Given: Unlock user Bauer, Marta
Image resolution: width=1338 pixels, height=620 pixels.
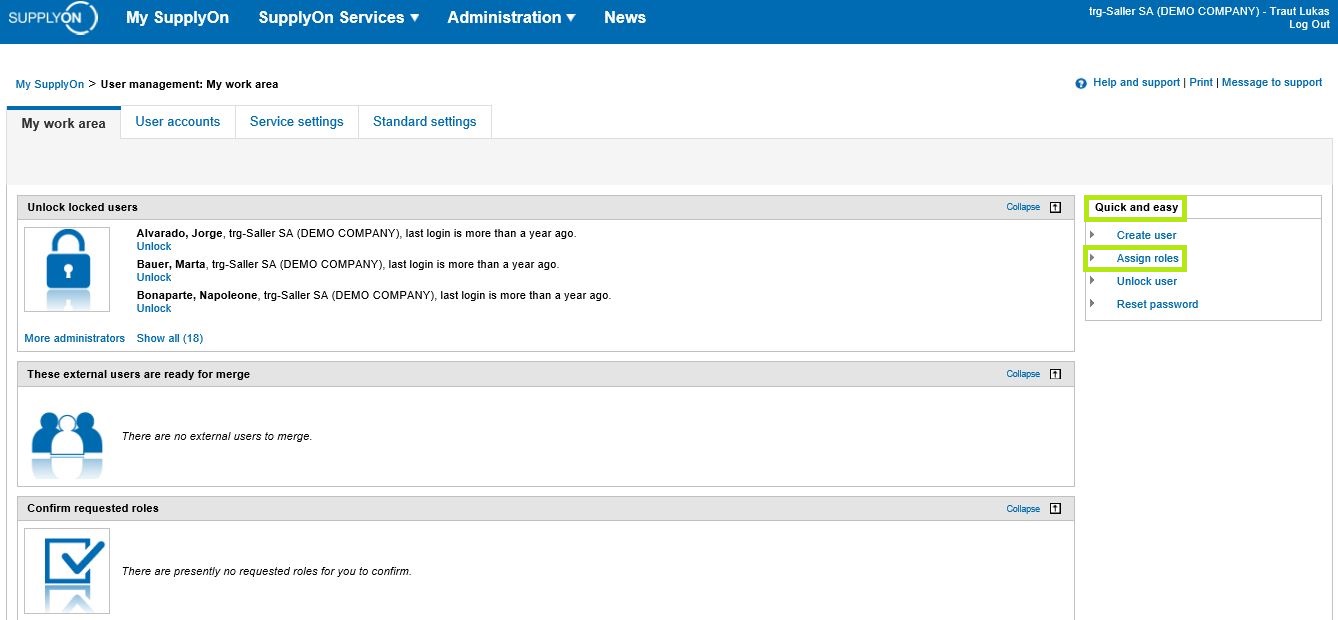Looking at the screenshot, I should tap(154, 277).
